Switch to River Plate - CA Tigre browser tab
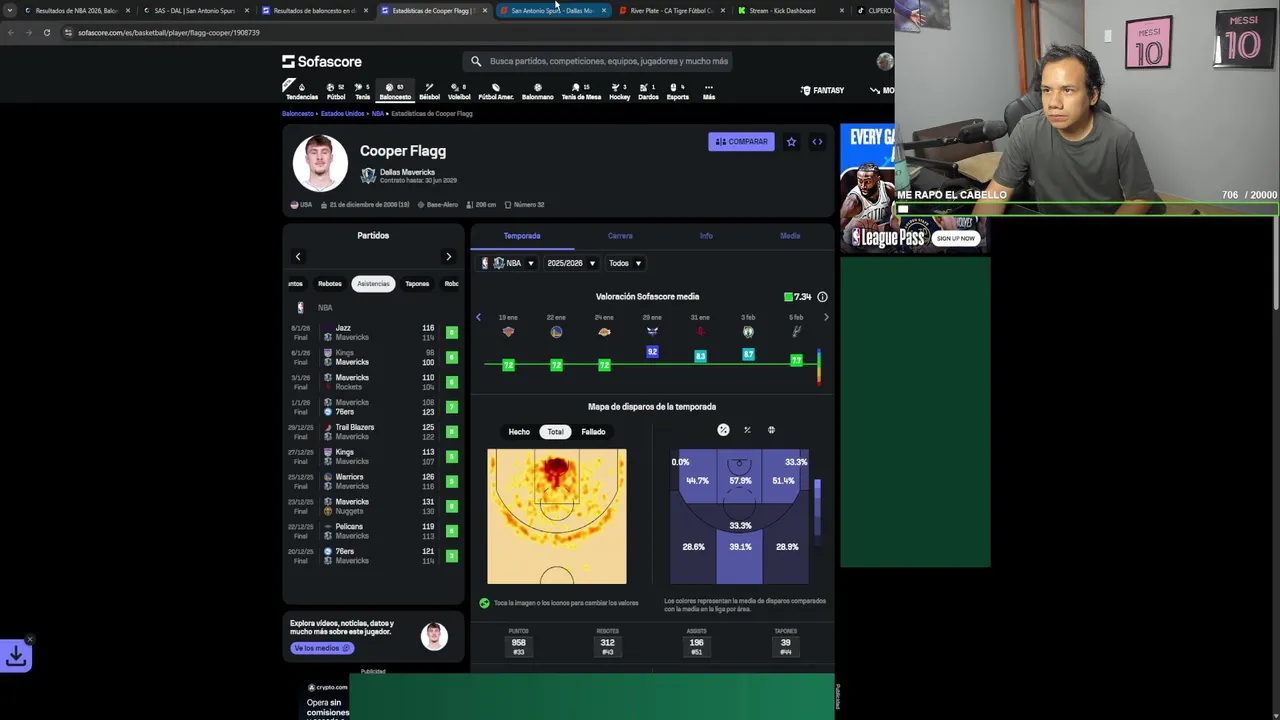 tap(670, 11)
